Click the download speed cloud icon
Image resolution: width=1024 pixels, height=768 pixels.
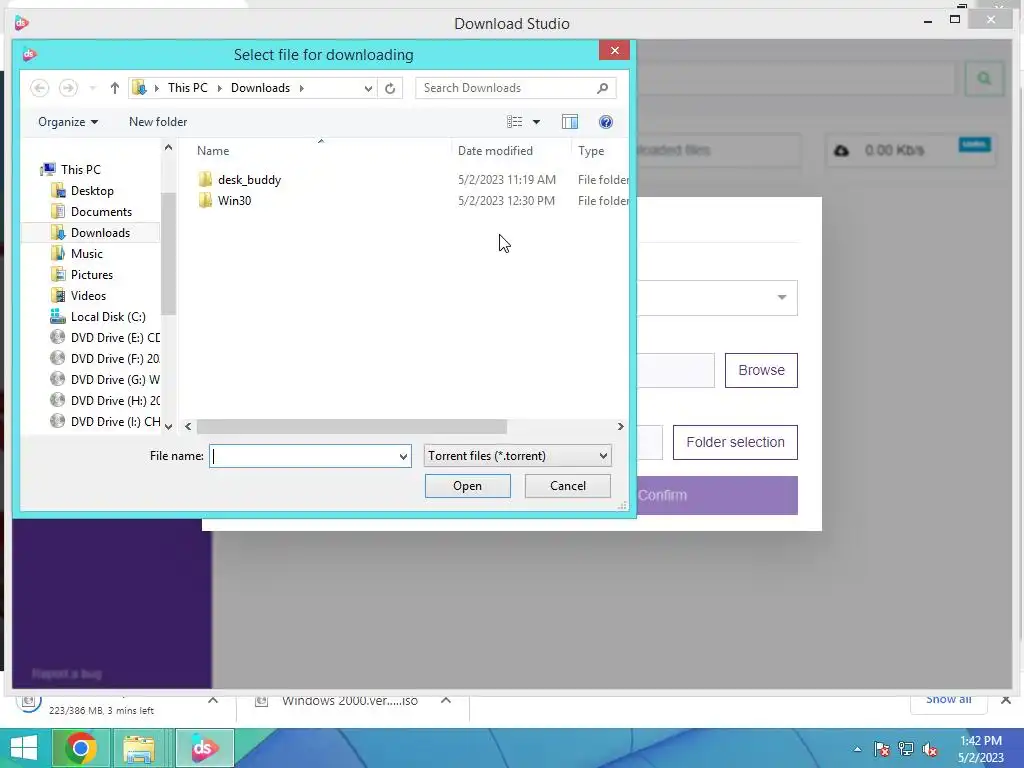842,151
